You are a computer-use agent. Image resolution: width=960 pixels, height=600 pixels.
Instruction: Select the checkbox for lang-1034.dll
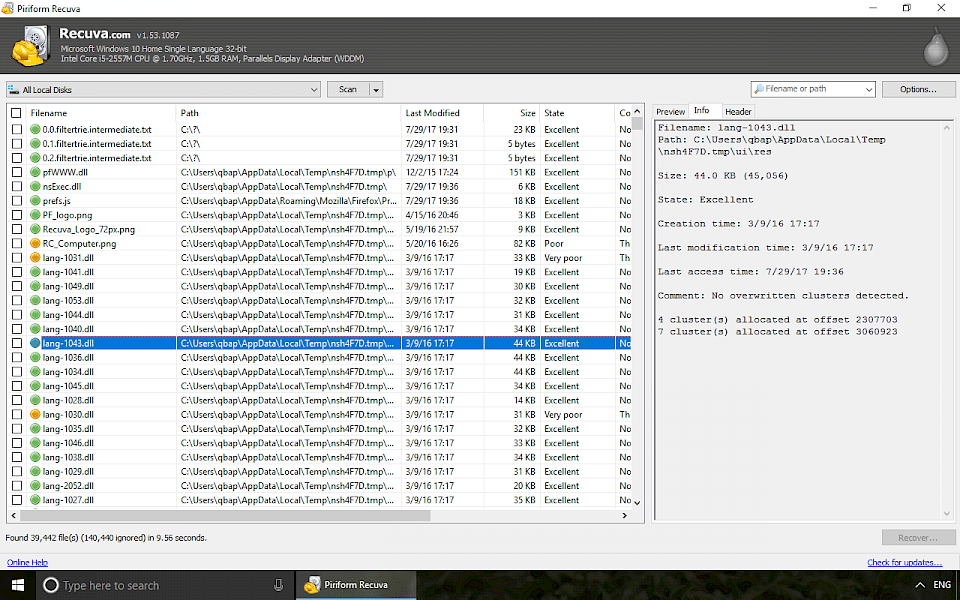pos(17,372)
